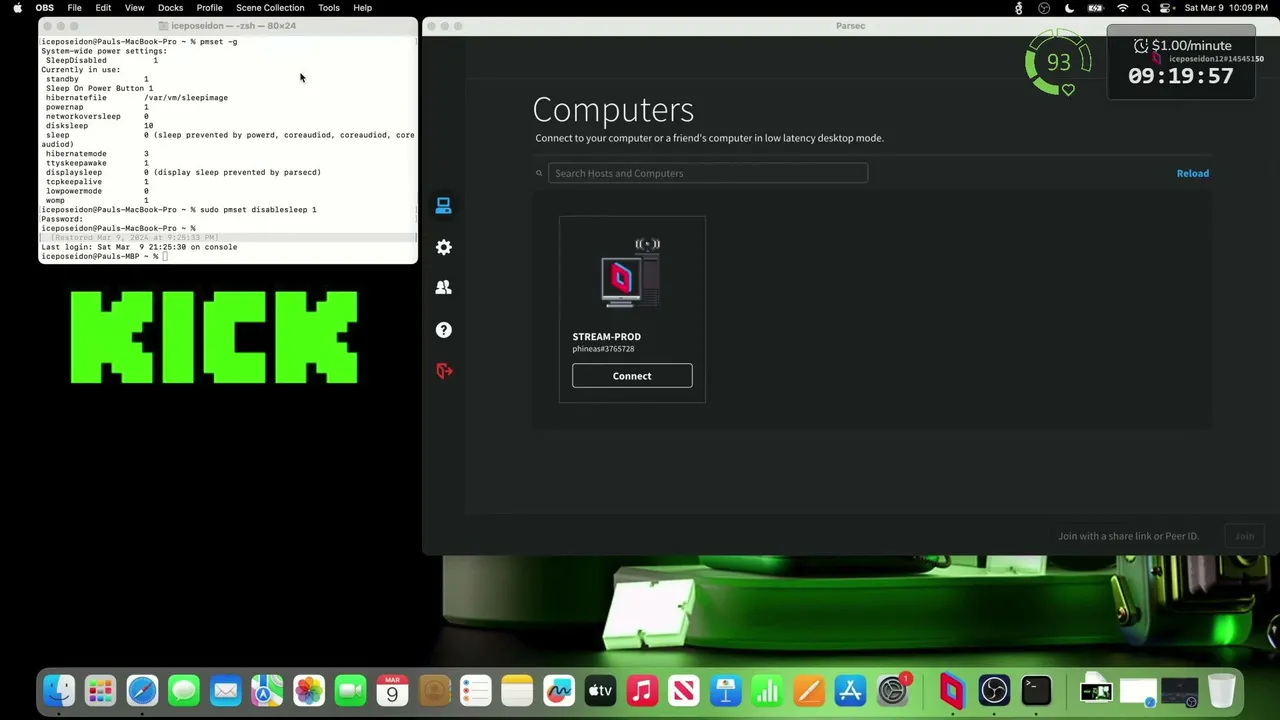1280x720 pixels.
Task: Open Mail from the Dock
Action: pos(226,691)
